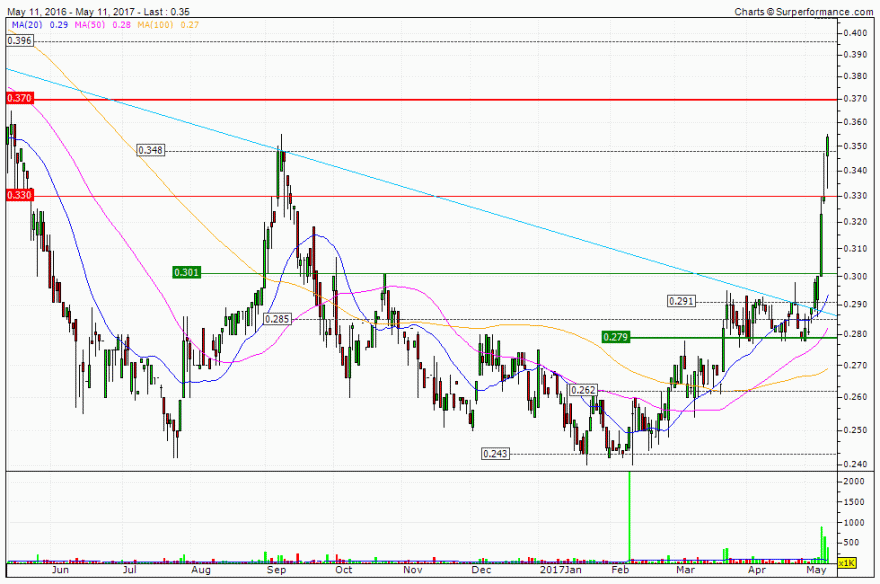This screenshot has width=880, height=584.
Task: Click the 0.291 price label box
Action: coord(681,302)
